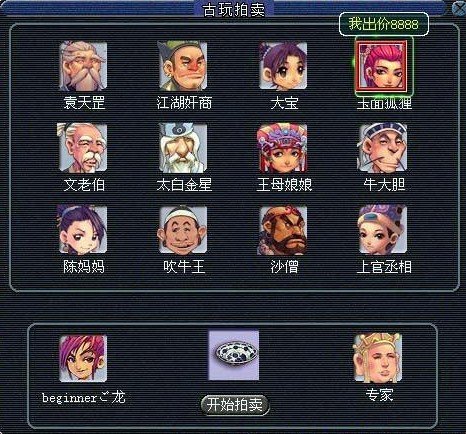Click the blue-and-white porcelain bowl item
The height and width of the screenshot is (434, 466).
234,355
